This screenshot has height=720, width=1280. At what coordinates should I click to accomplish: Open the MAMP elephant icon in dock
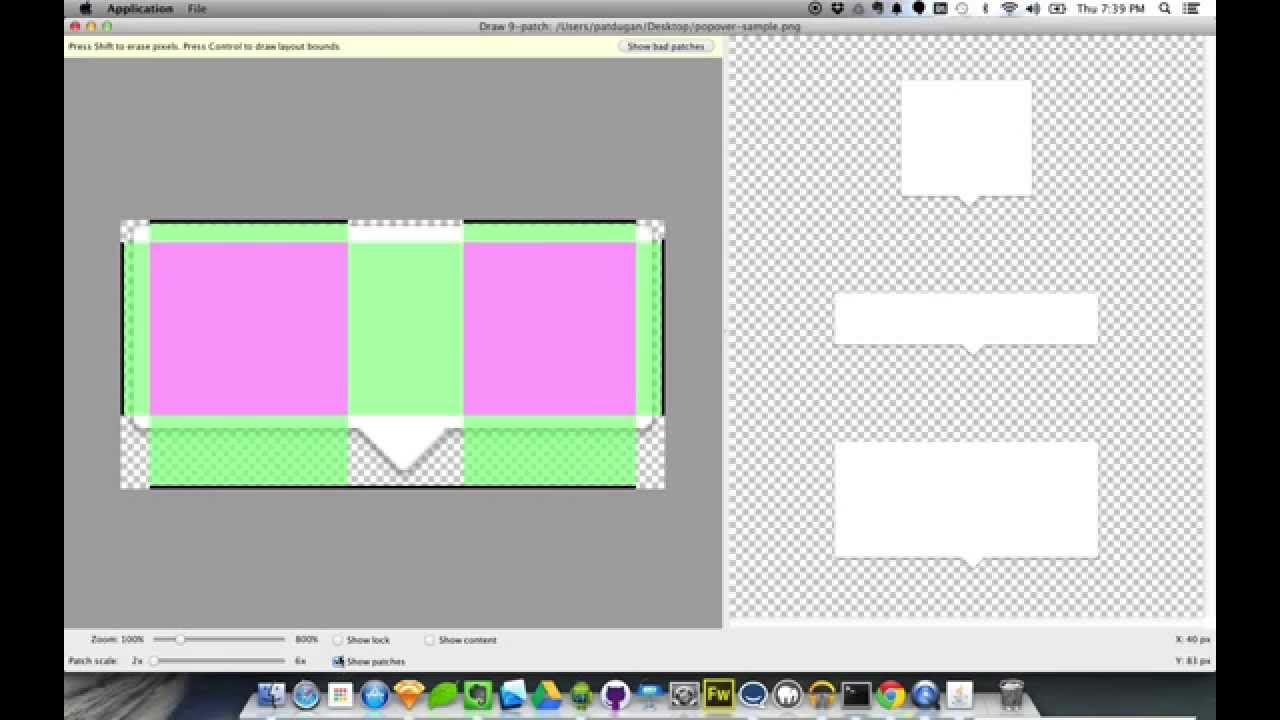[788, 694]
